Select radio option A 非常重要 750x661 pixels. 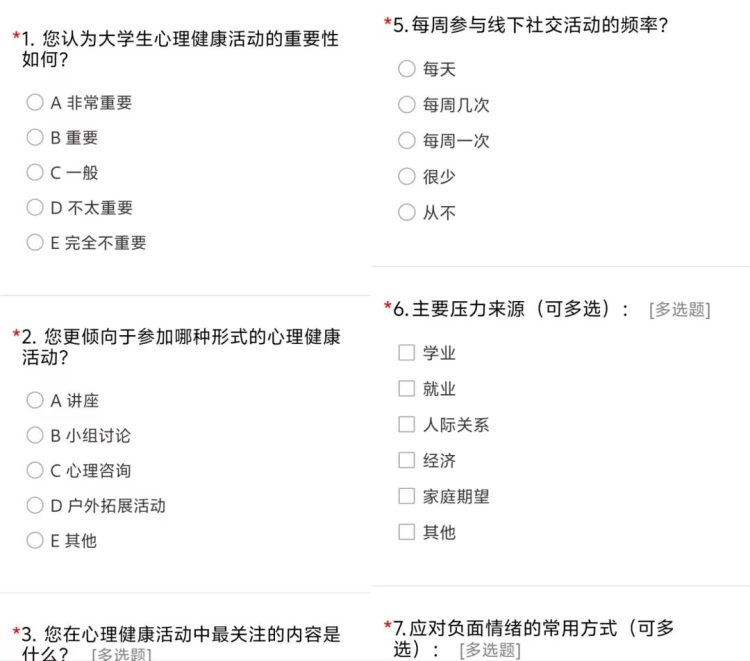pyautogui.click(x=35, y=102)
